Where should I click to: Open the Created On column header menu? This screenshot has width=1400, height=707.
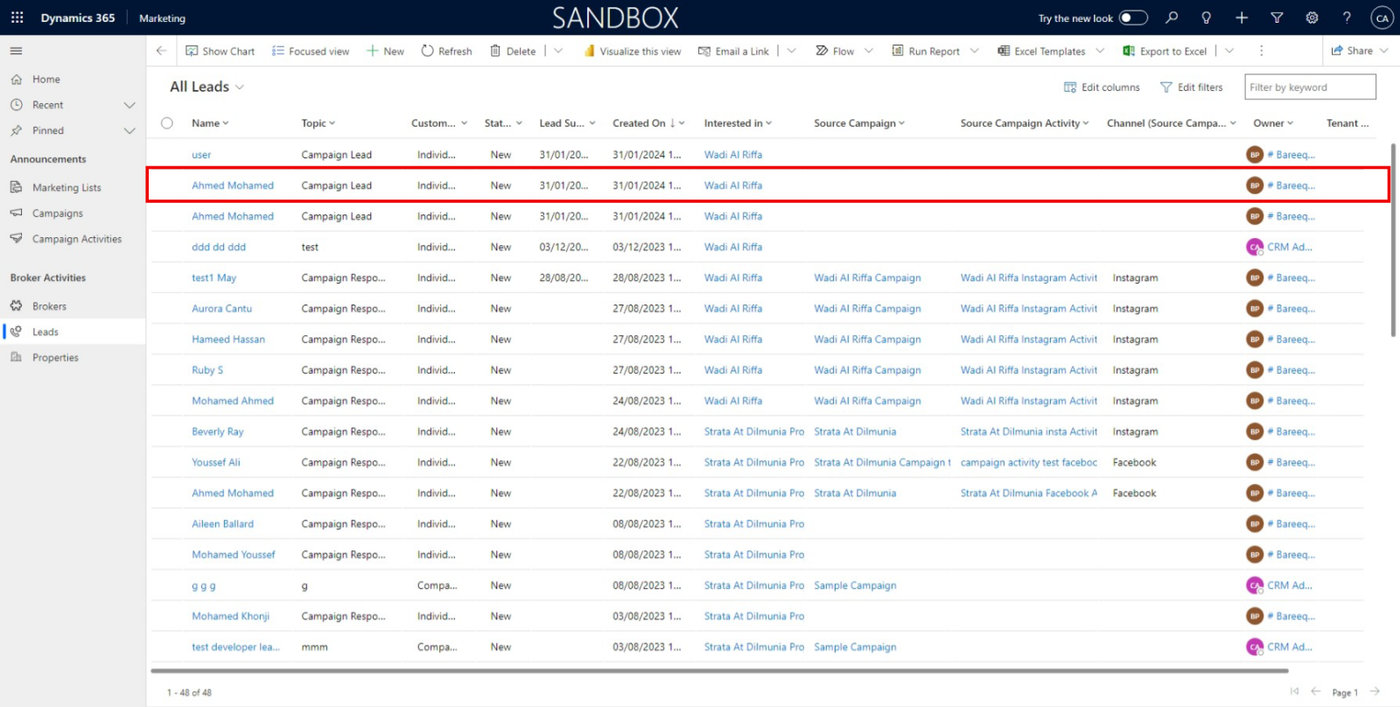coord(649,123)
